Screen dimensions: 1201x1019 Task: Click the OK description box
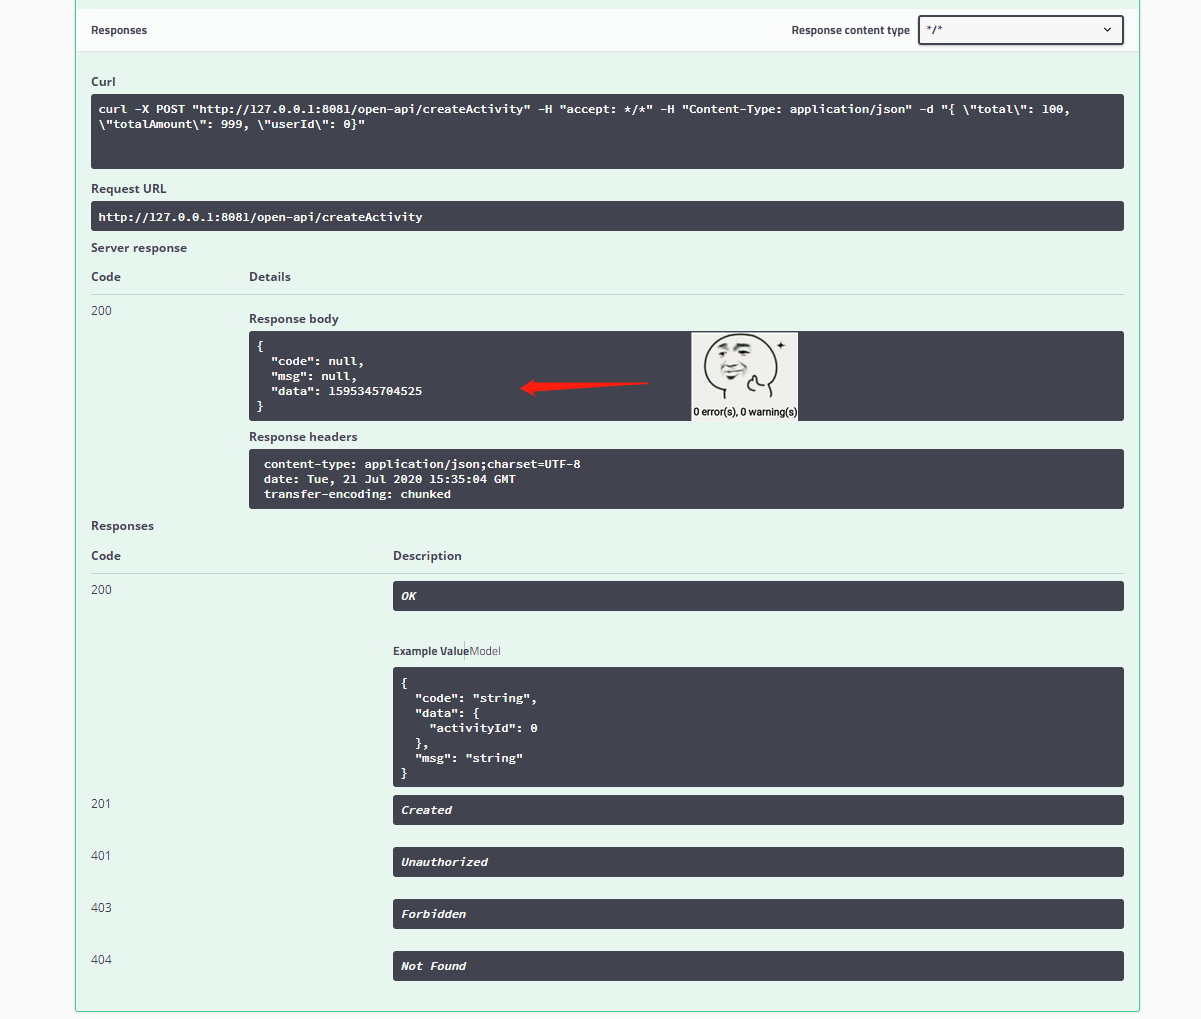coord(758,596)
